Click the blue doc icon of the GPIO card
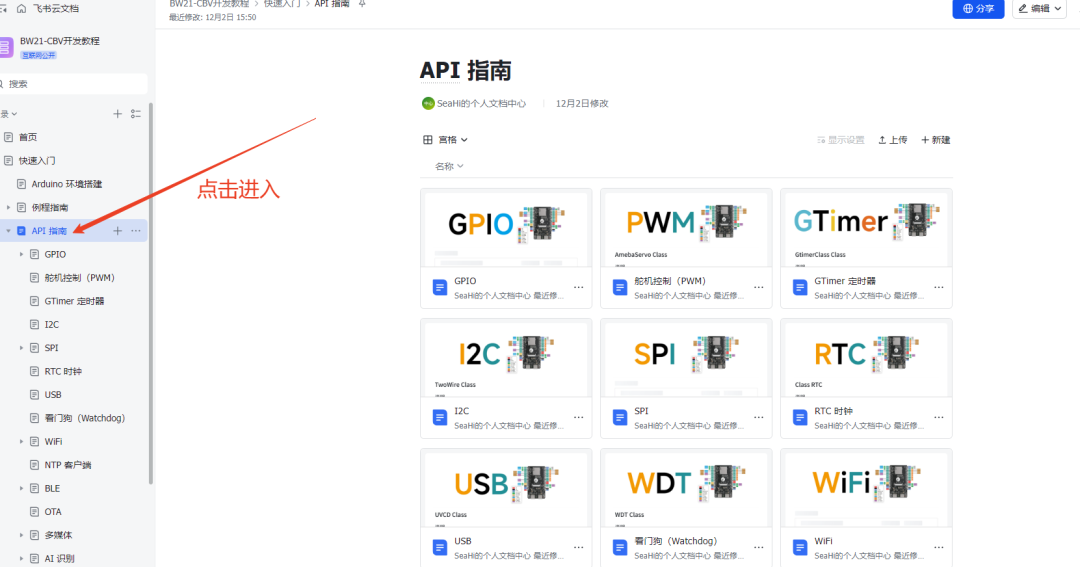The width and height of the screenshot is (1080, 567). [x=439, y=287]
